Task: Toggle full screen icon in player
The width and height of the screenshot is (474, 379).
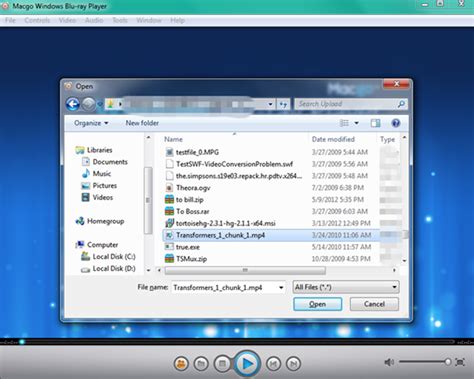Action: point(460,362)
